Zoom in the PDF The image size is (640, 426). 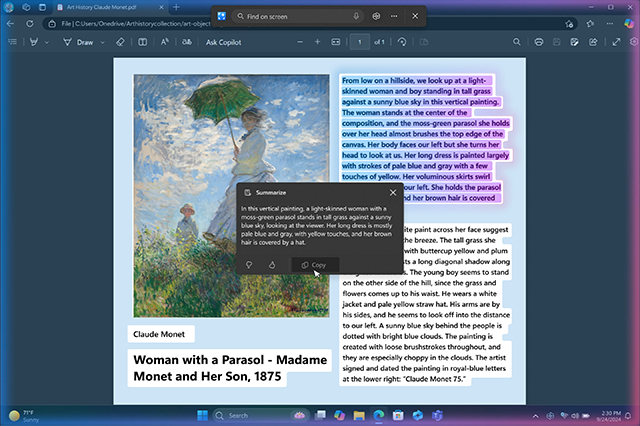coord(317,42)
